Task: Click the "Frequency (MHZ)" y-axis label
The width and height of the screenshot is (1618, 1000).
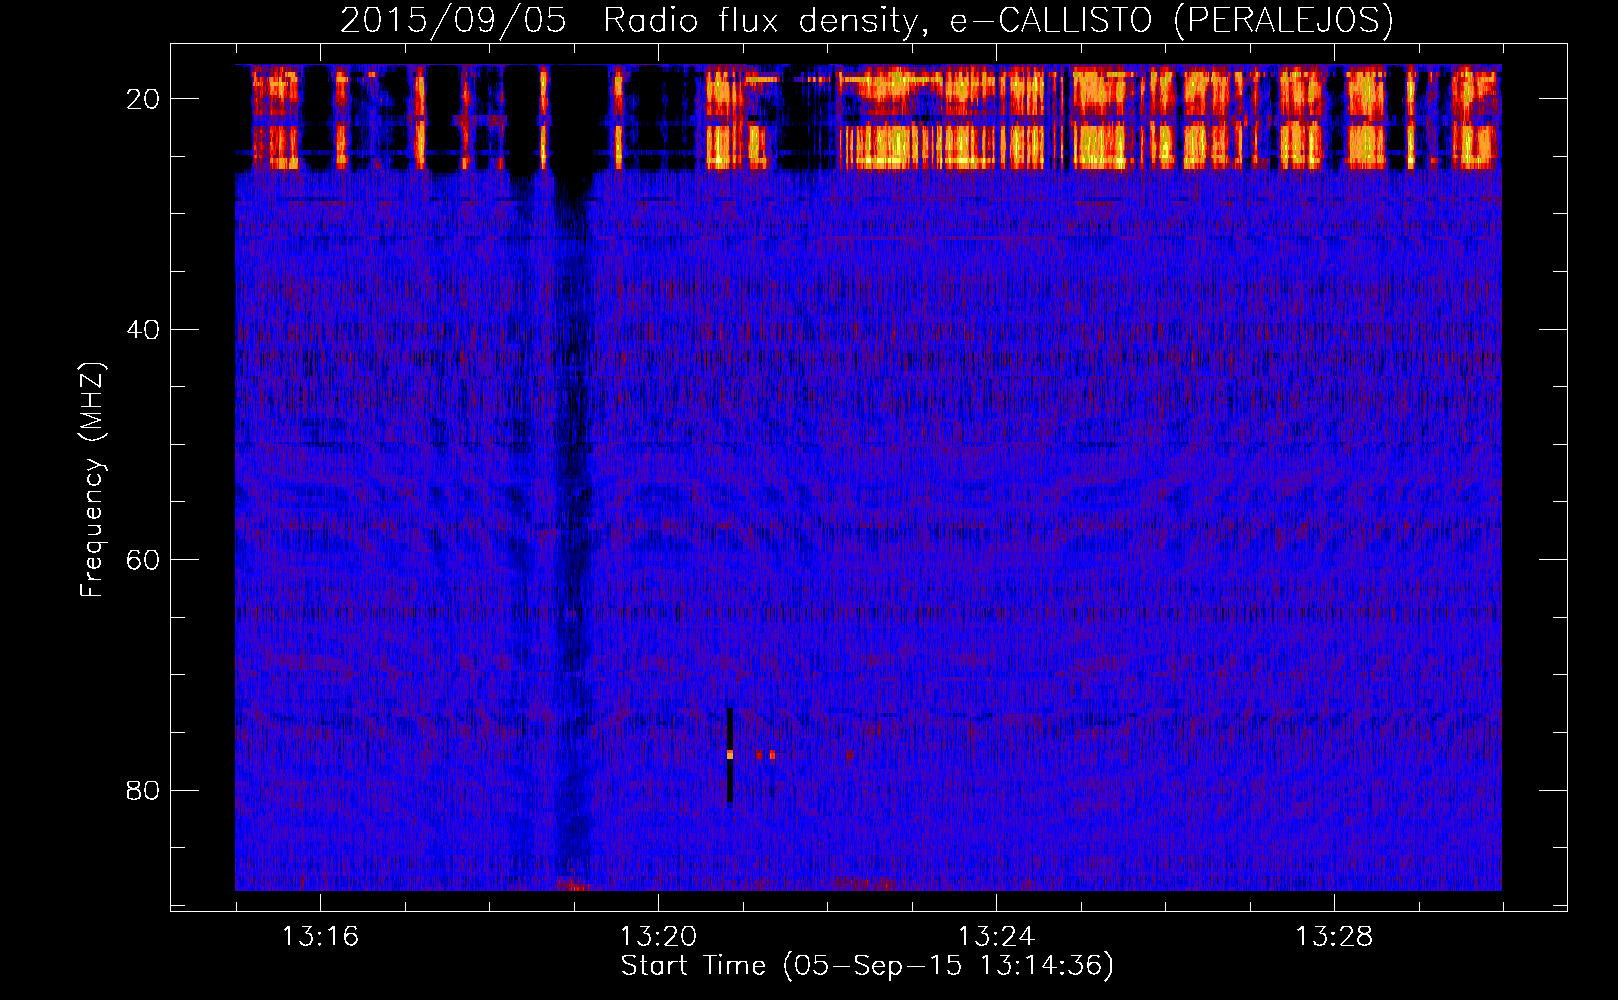Action: [x=92, y=480]
